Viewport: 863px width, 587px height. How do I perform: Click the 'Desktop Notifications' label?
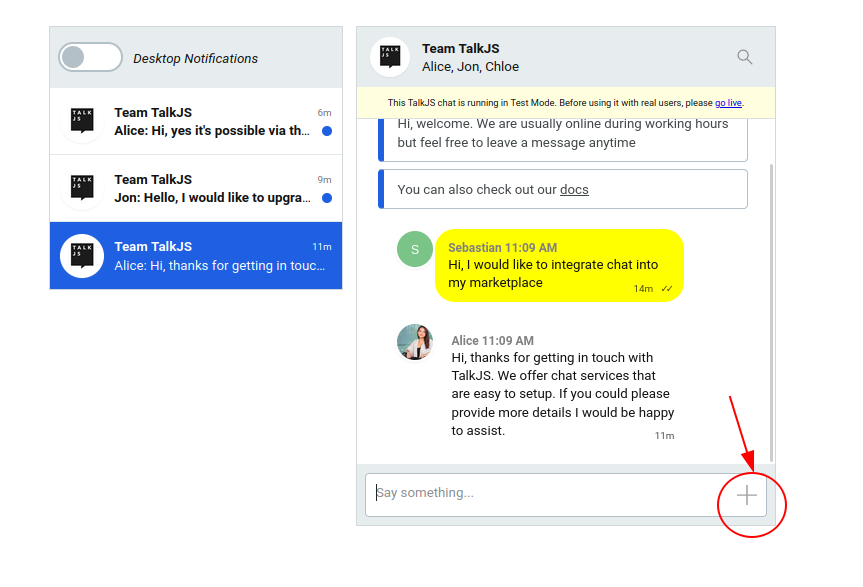(x=195, y=58)
